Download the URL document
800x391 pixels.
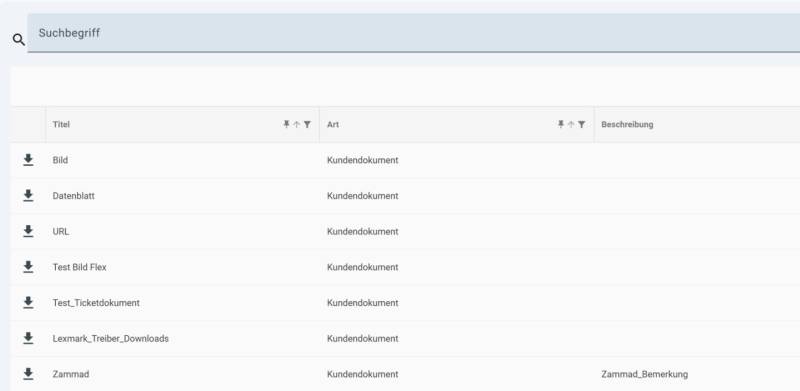[28, 232]
